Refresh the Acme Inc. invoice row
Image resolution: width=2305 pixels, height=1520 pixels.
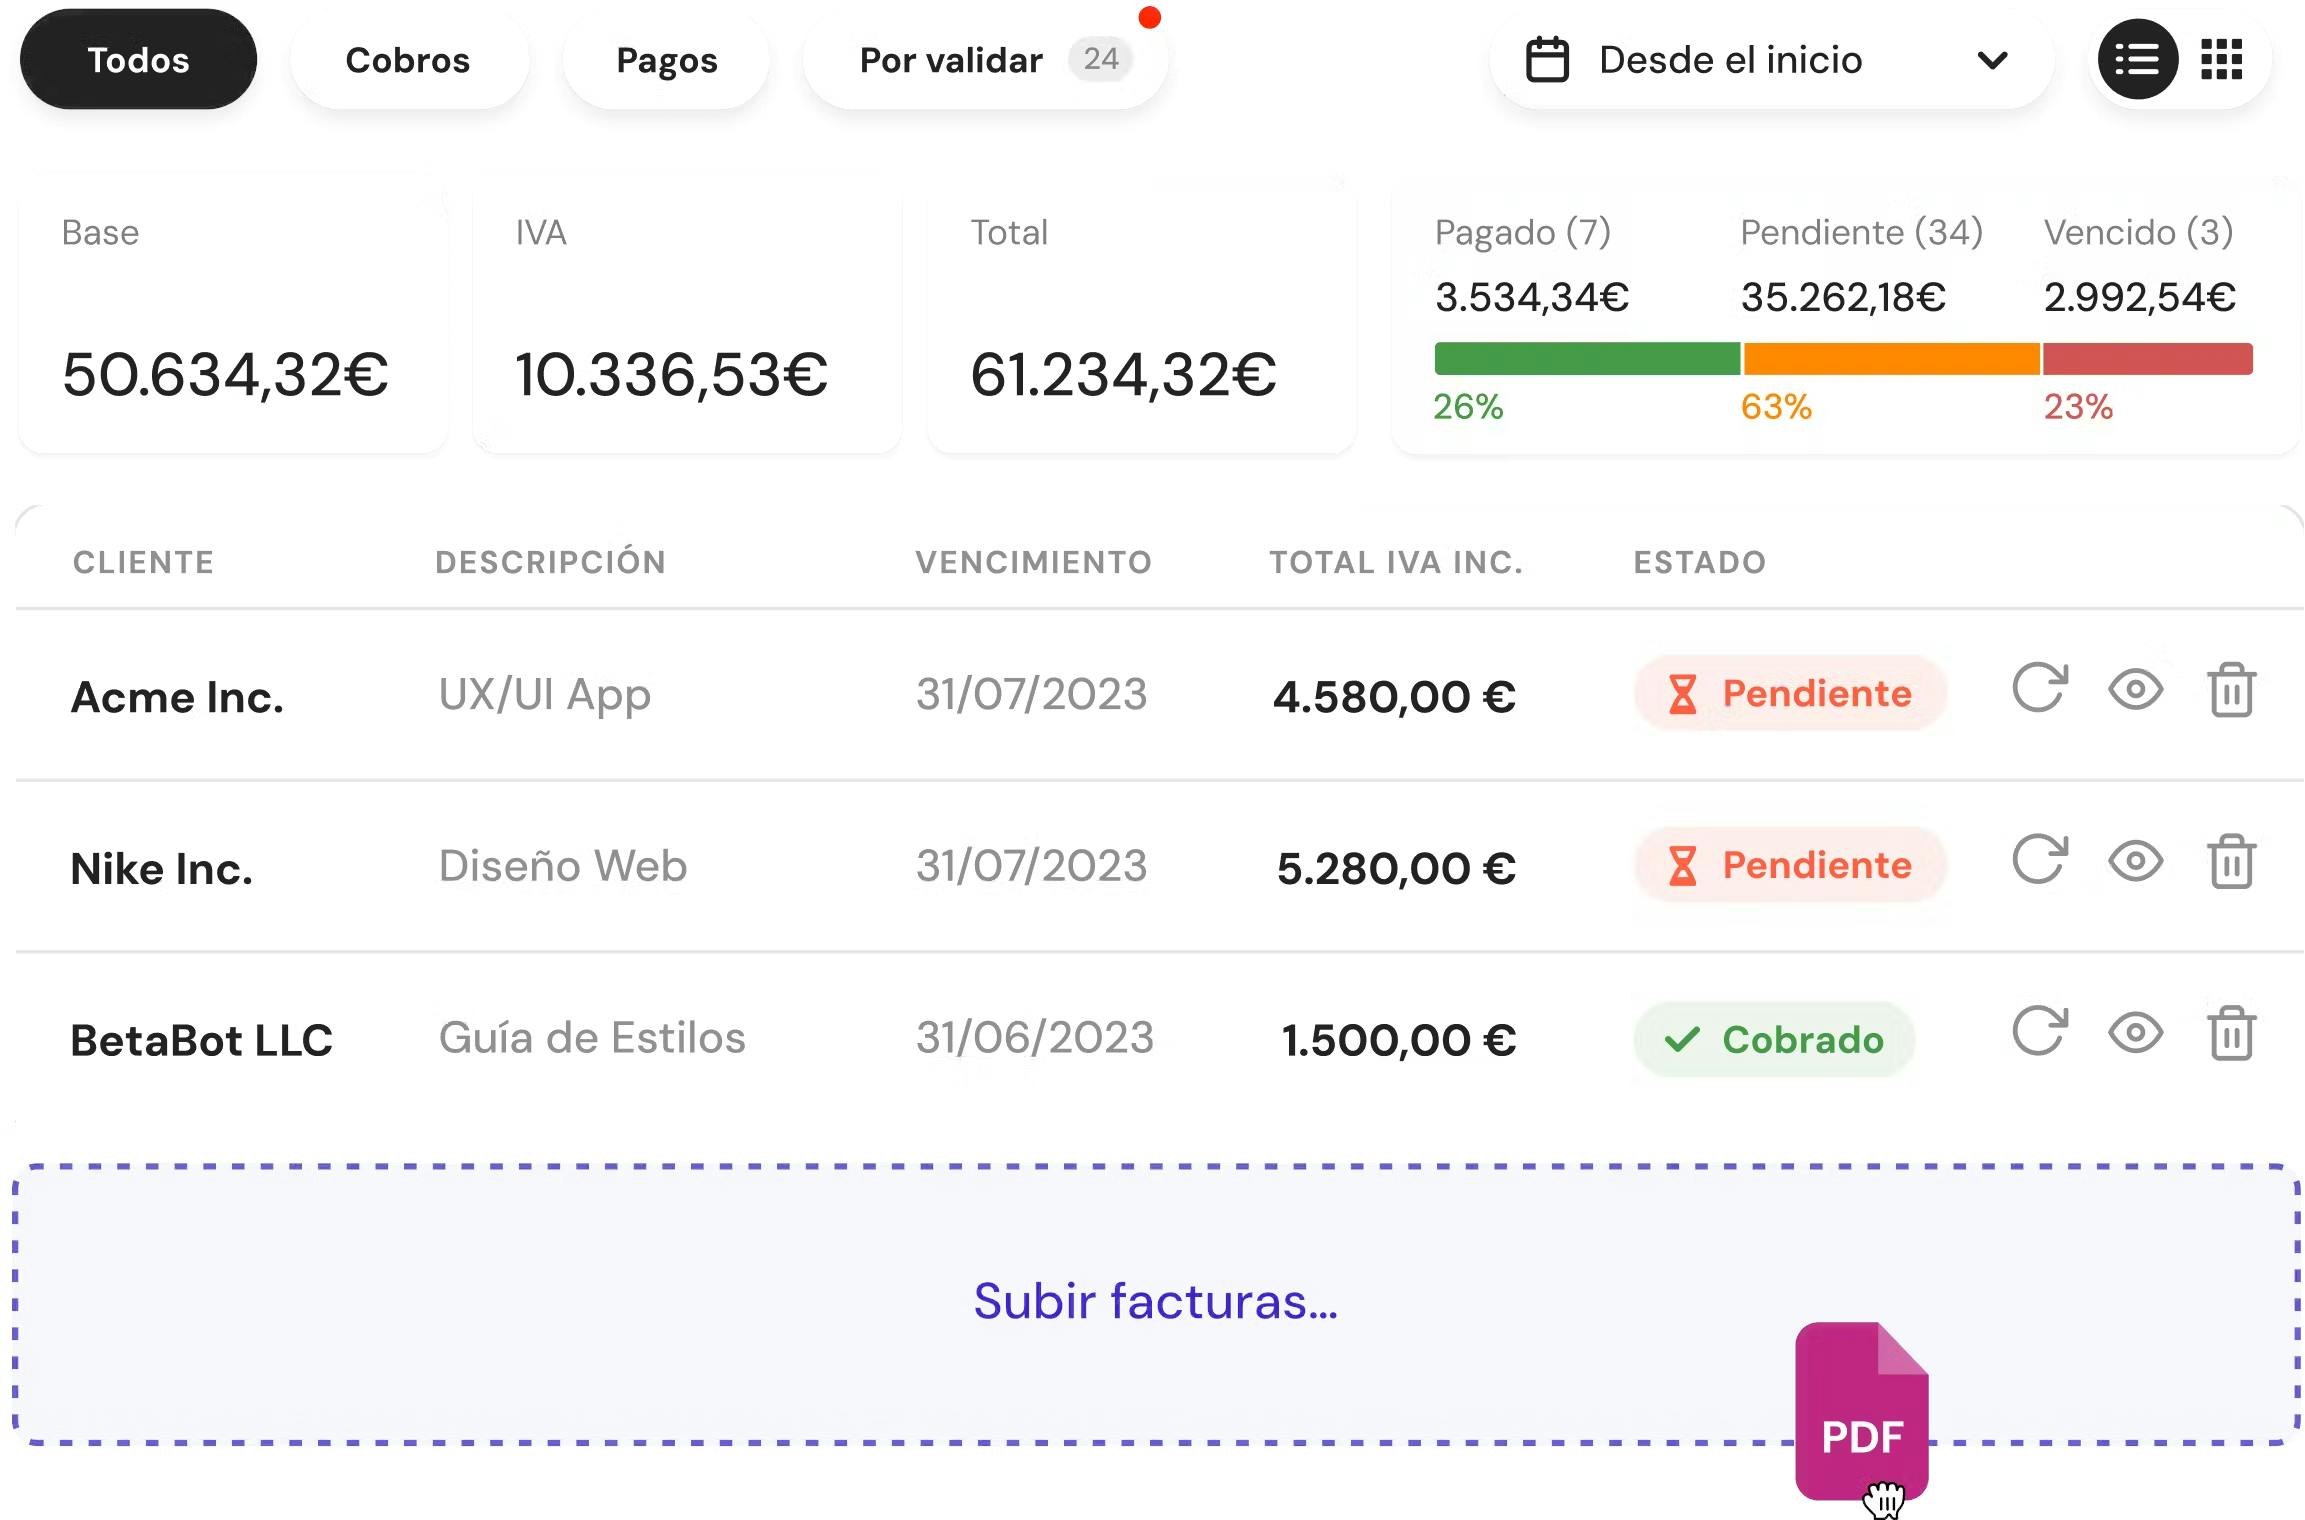tap(2039, 689)
